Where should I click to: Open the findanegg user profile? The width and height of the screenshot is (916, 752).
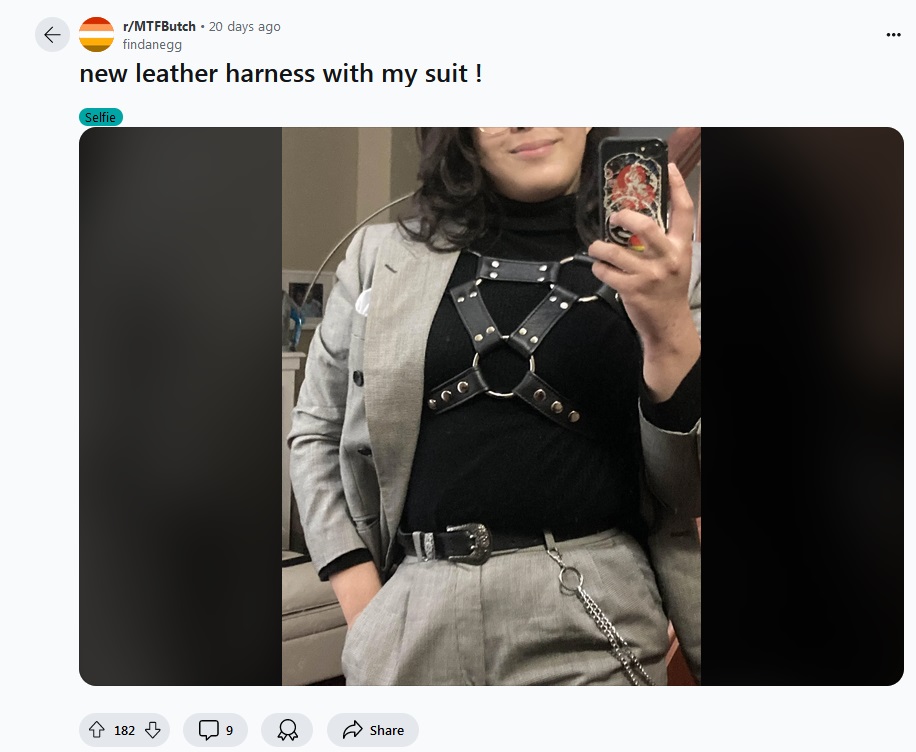152,44
